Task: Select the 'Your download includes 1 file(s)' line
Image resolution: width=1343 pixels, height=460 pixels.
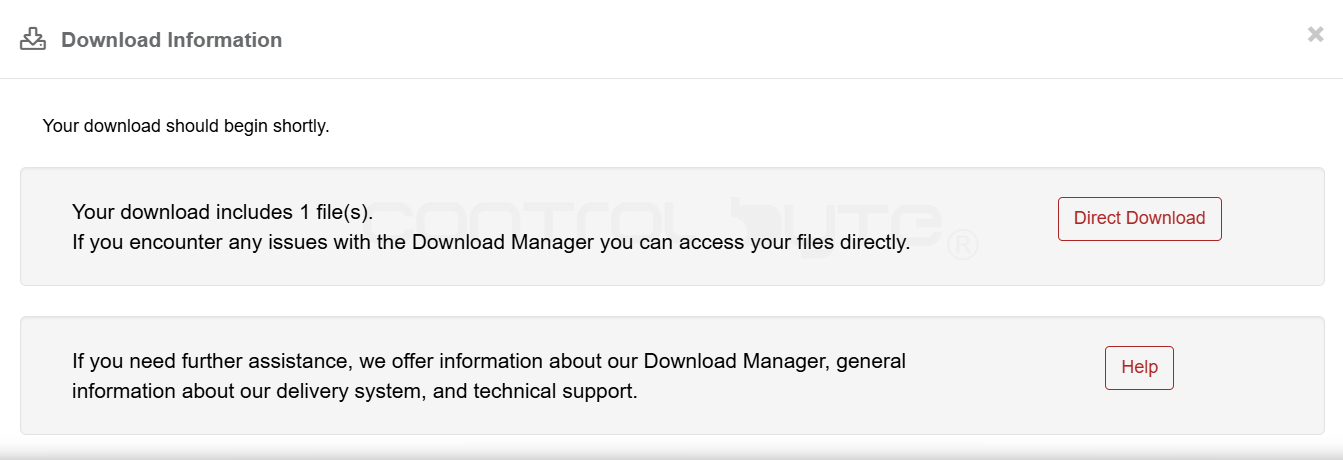Action: [222, 212]
